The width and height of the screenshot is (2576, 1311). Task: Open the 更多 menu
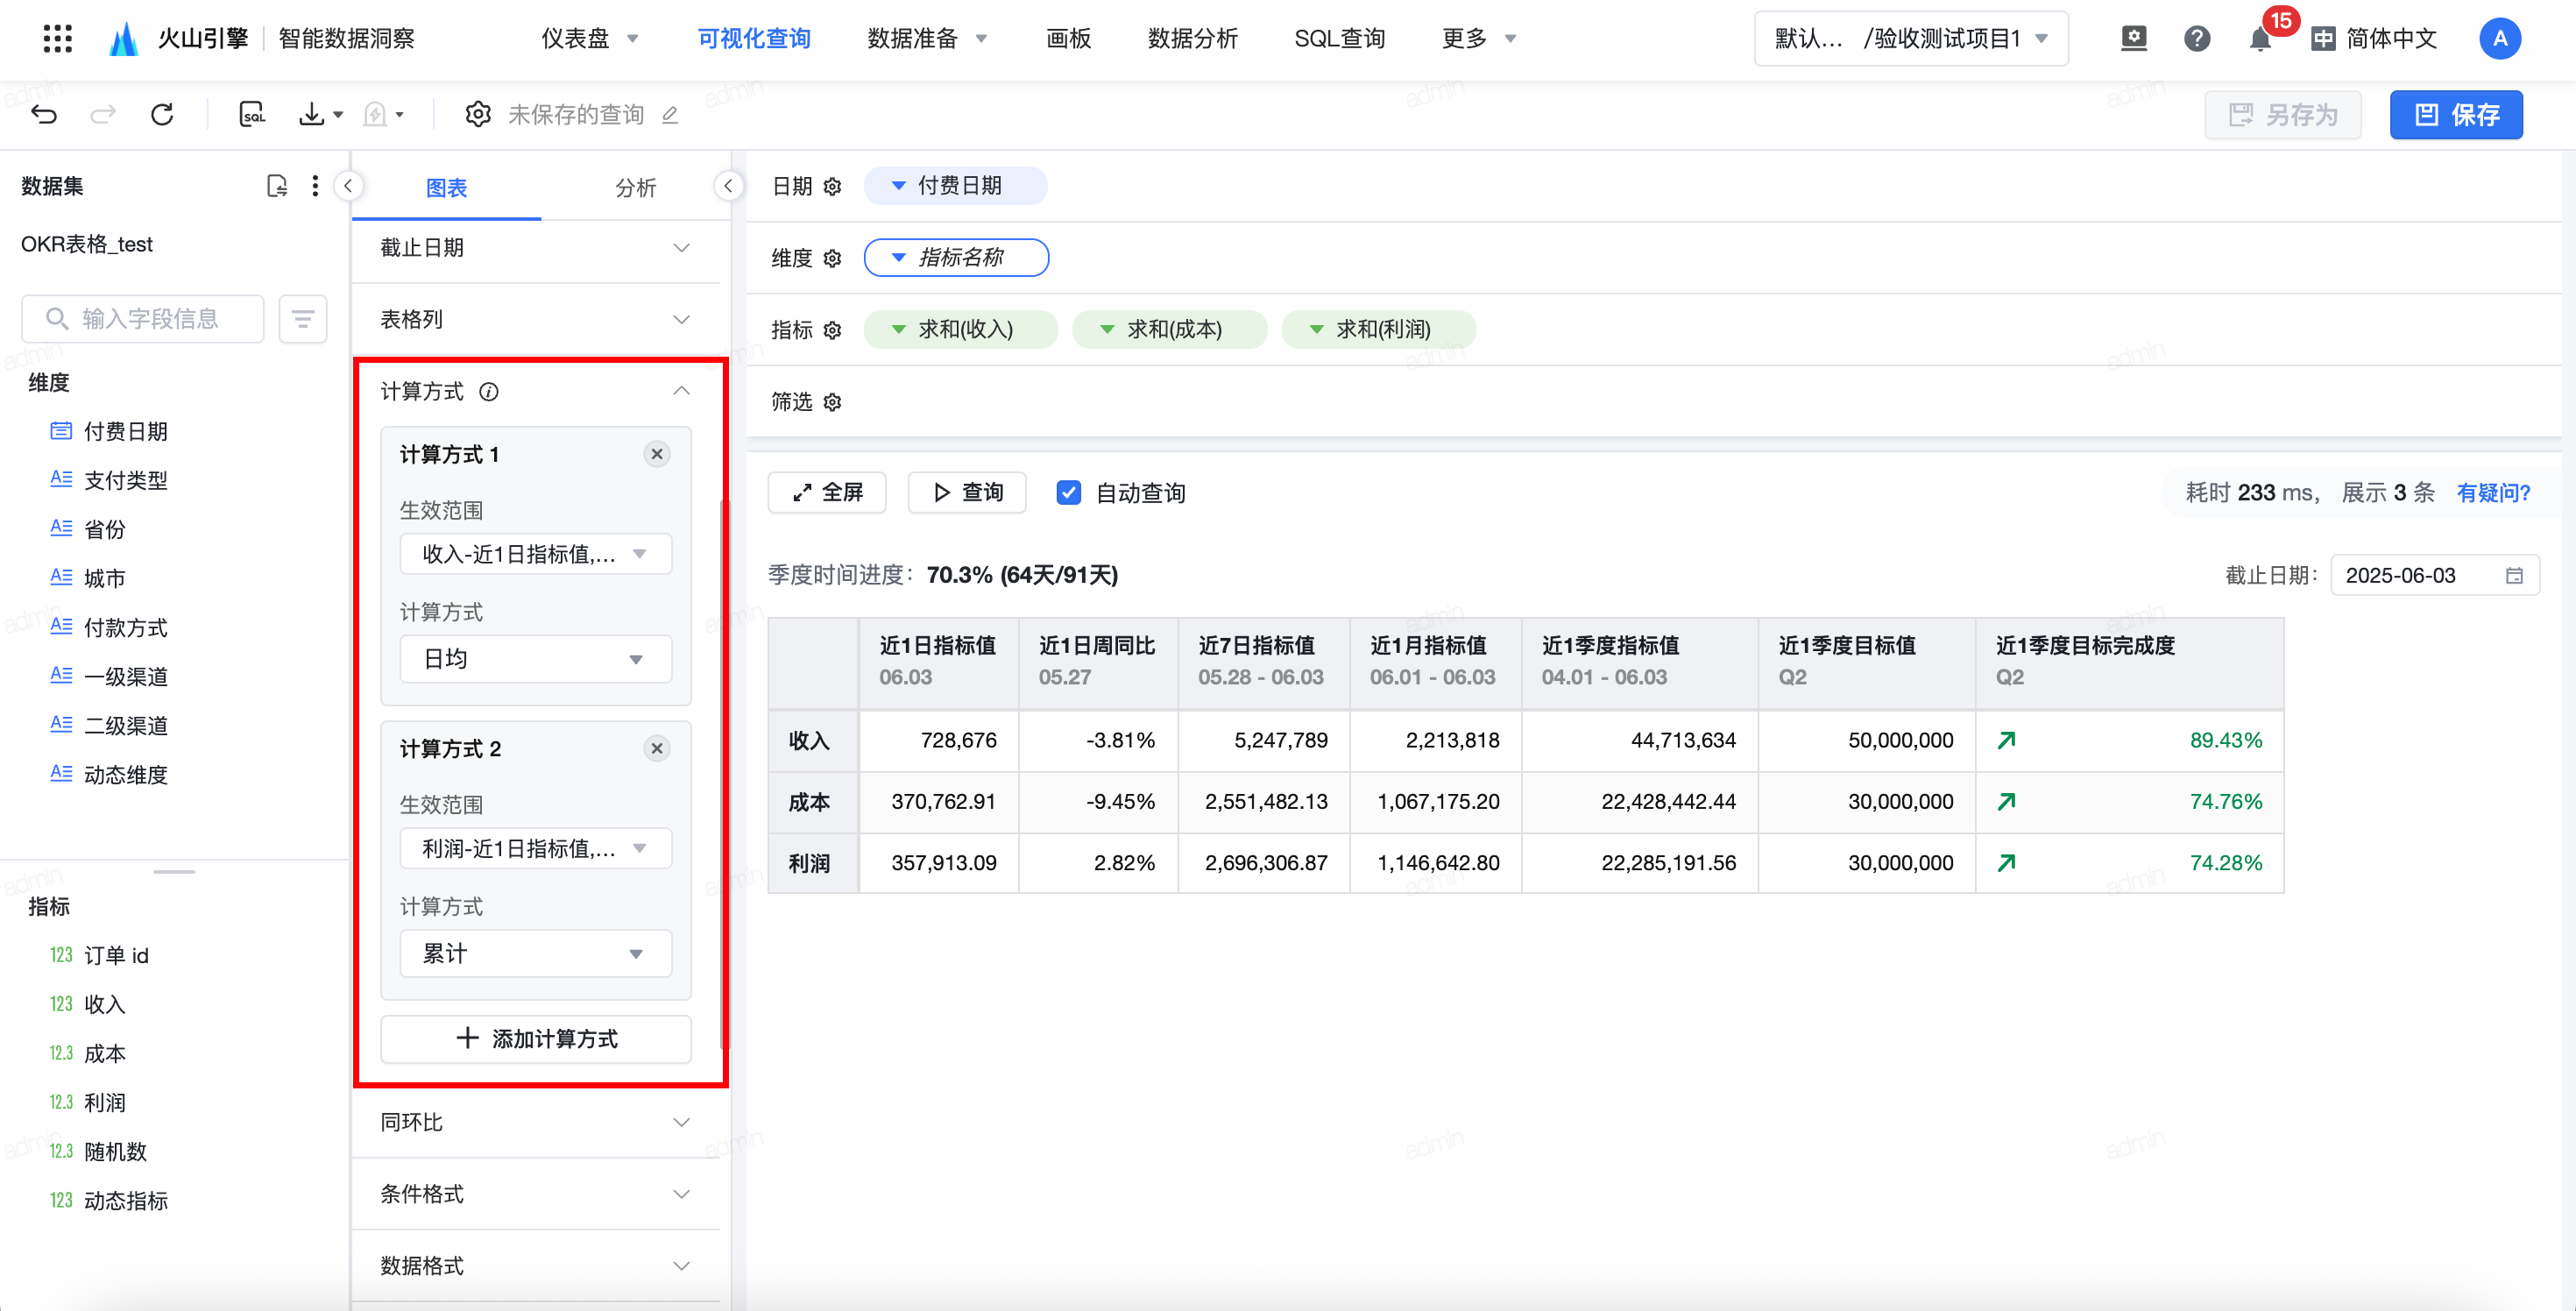(x=1478, y=39)
